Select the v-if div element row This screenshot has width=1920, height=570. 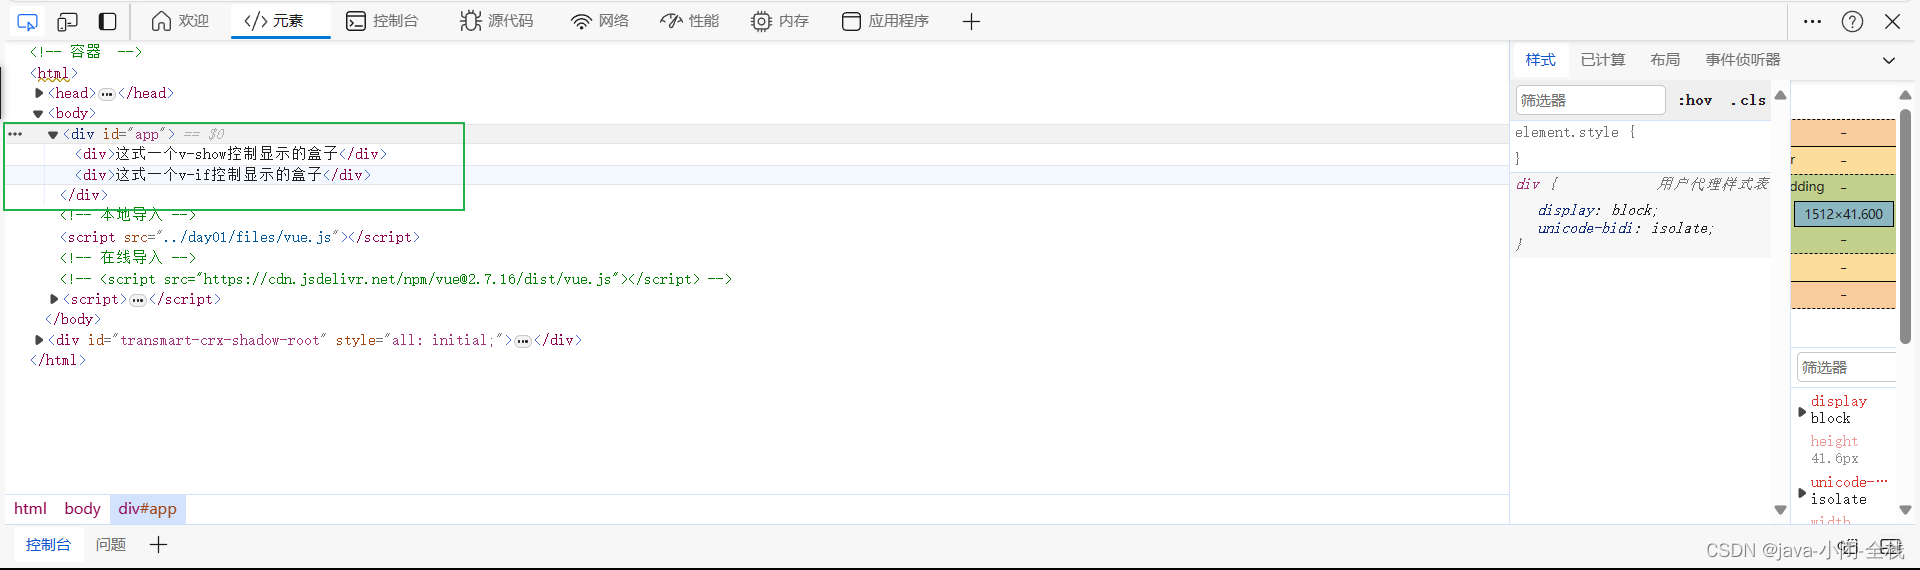pyautogui.click(x=223, y=175)
